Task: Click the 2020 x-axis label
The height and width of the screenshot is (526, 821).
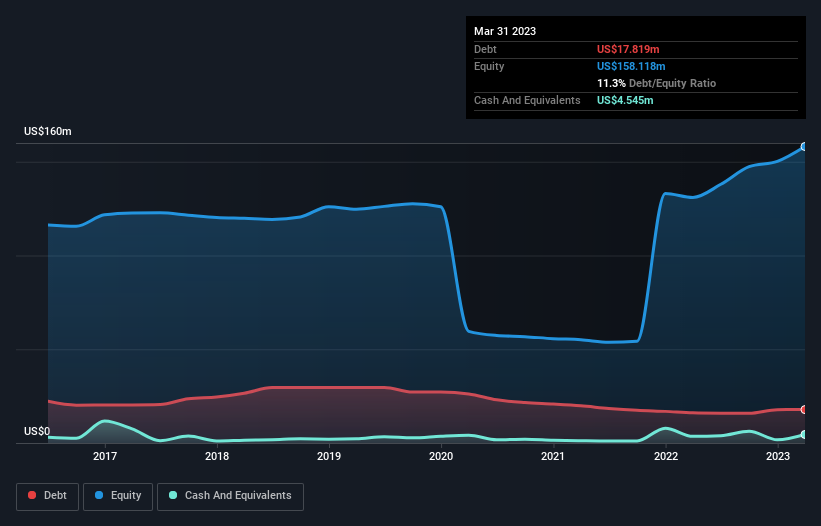Action: point(441,456)
